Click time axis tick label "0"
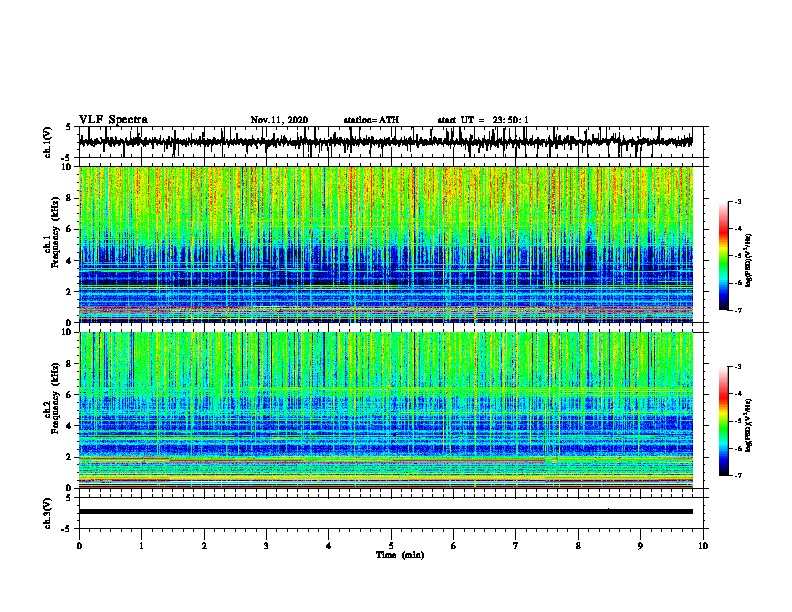 click(79, 546)
